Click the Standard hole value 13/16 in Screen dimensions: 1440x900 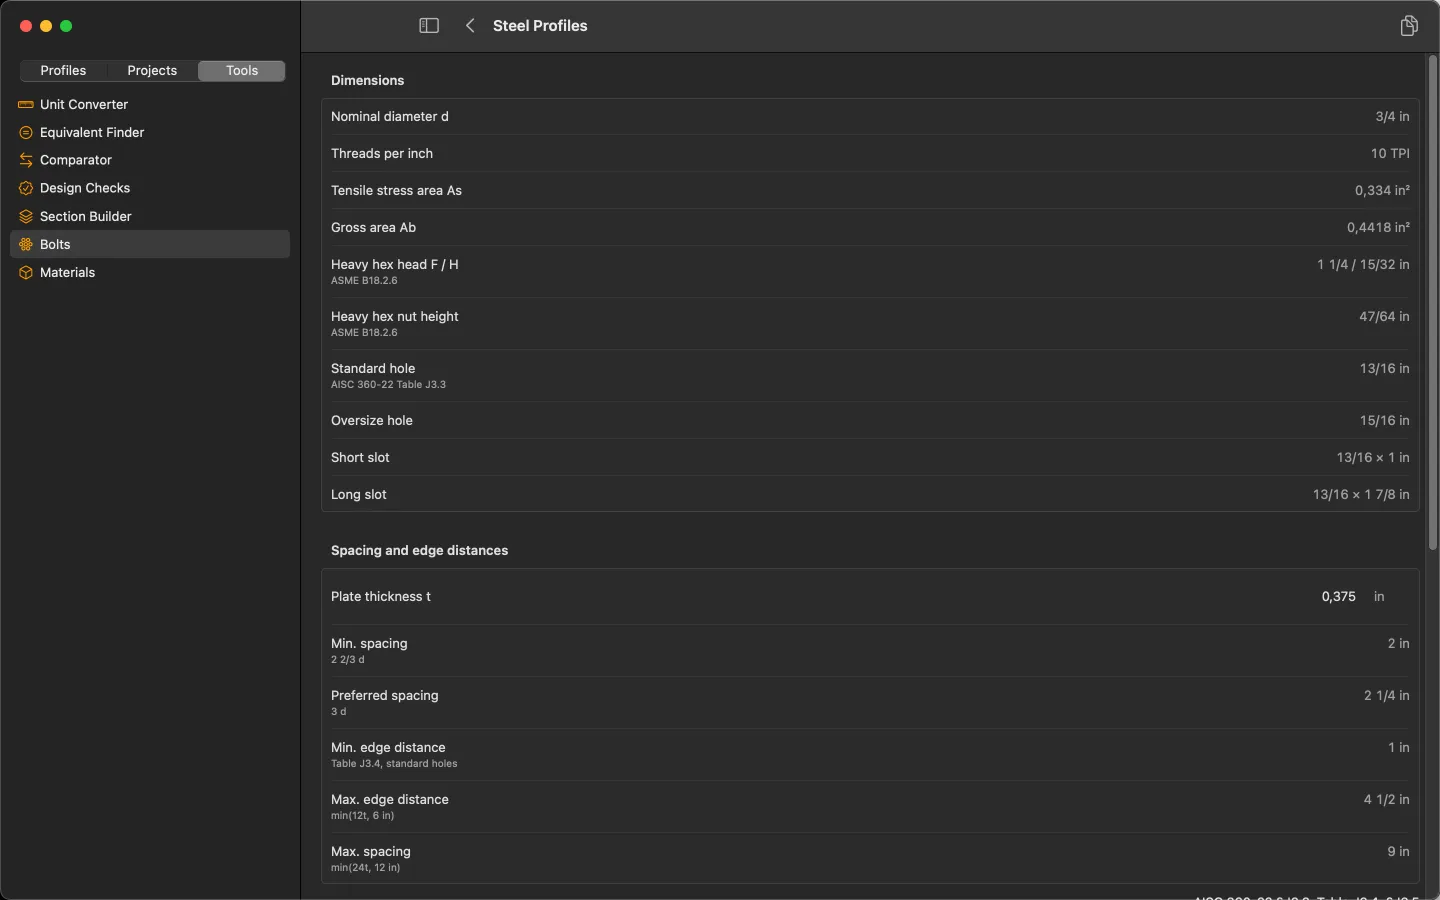(x=1384, y=369)
